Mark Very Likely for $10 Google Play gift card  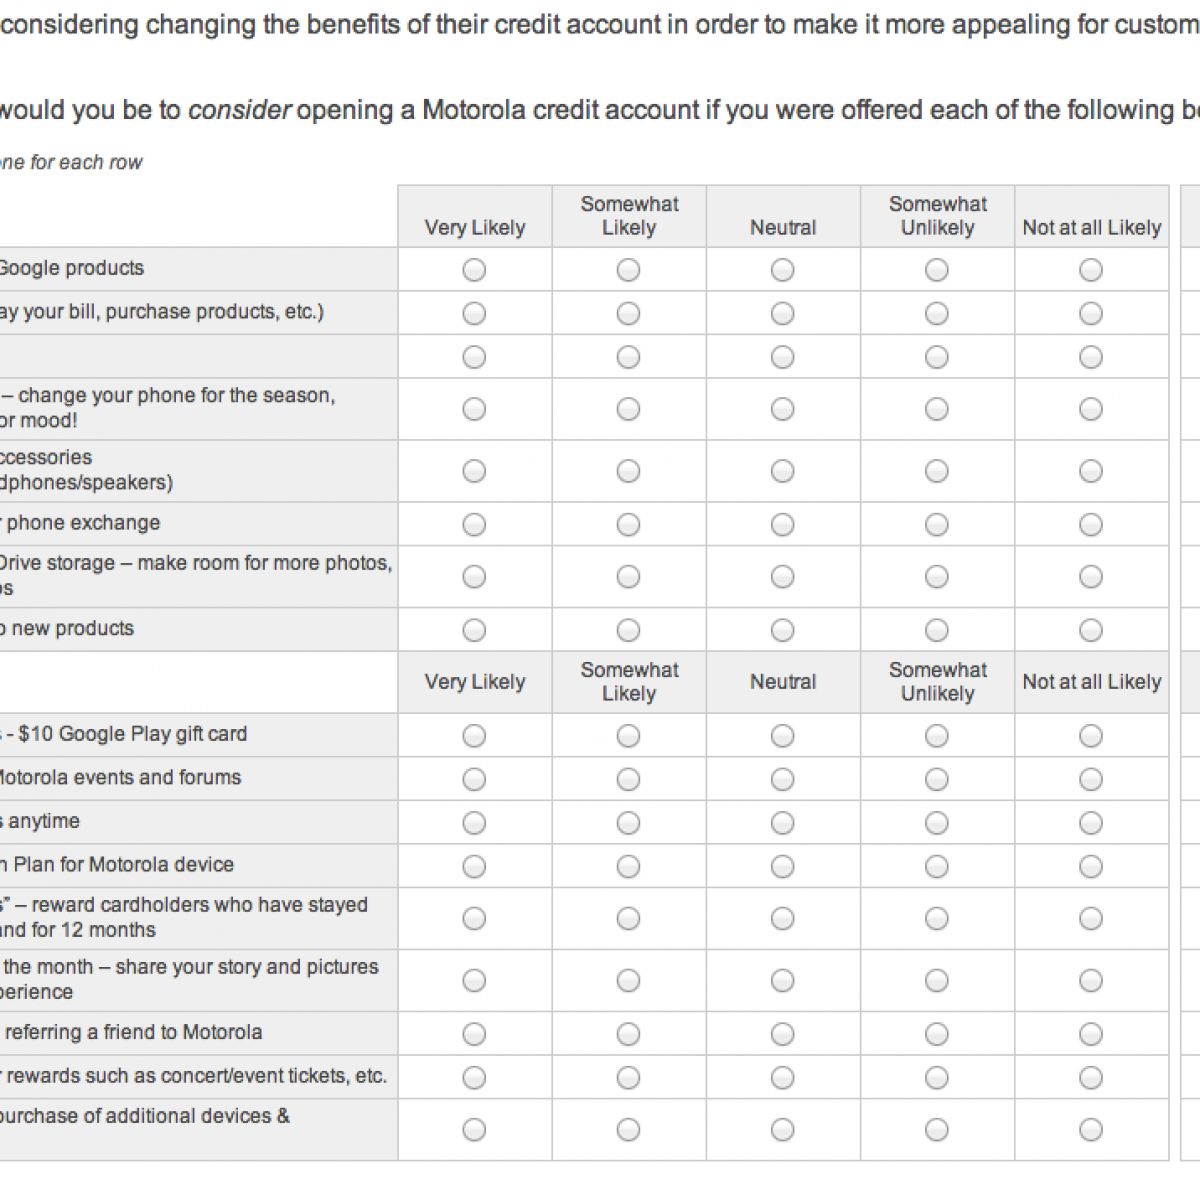tap(474, 736)
